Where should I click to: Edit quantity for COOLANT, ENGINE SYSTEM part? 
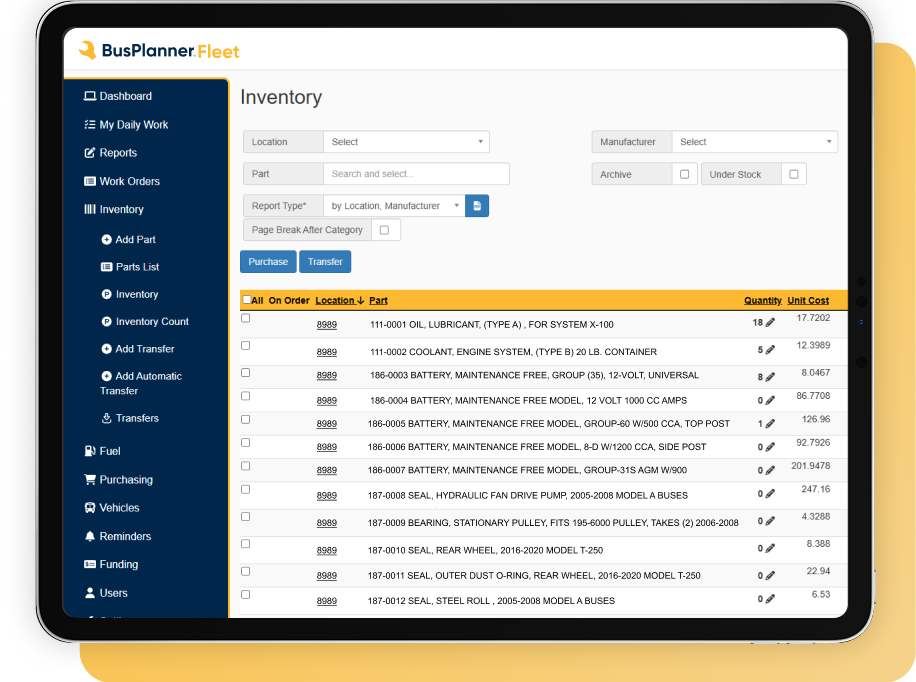click(x=770, y=351)
